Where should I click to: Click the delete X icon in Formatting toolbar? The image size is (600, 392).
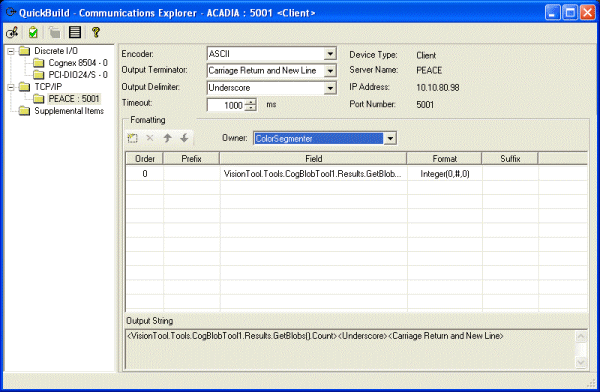coord(150,138)
